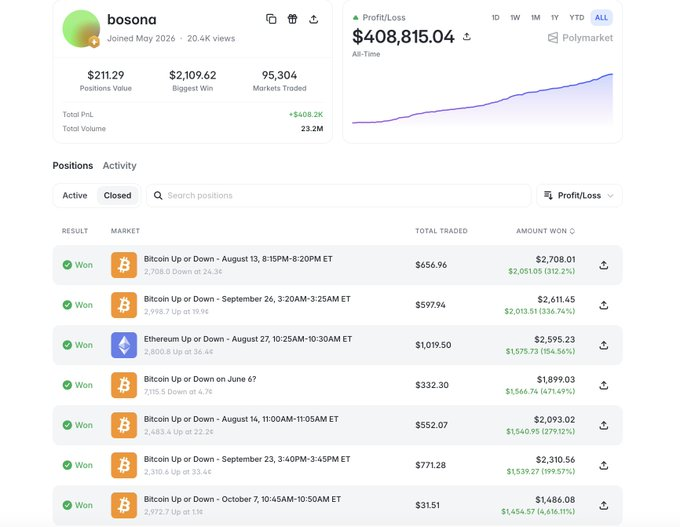Viewport: 680px width, 527px height.
Task: Click Bitcoin icon for August 13 market
Action: pos(124,265)
